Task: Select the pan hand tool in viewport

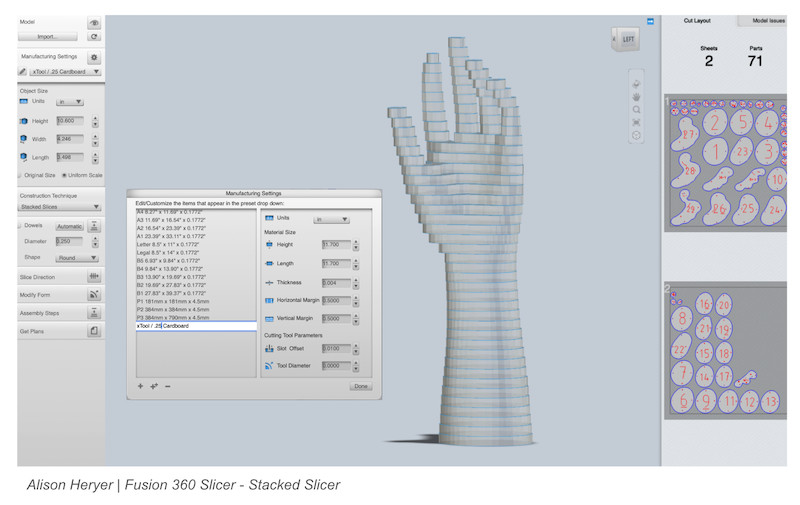Action: click(x=637, y=97)
